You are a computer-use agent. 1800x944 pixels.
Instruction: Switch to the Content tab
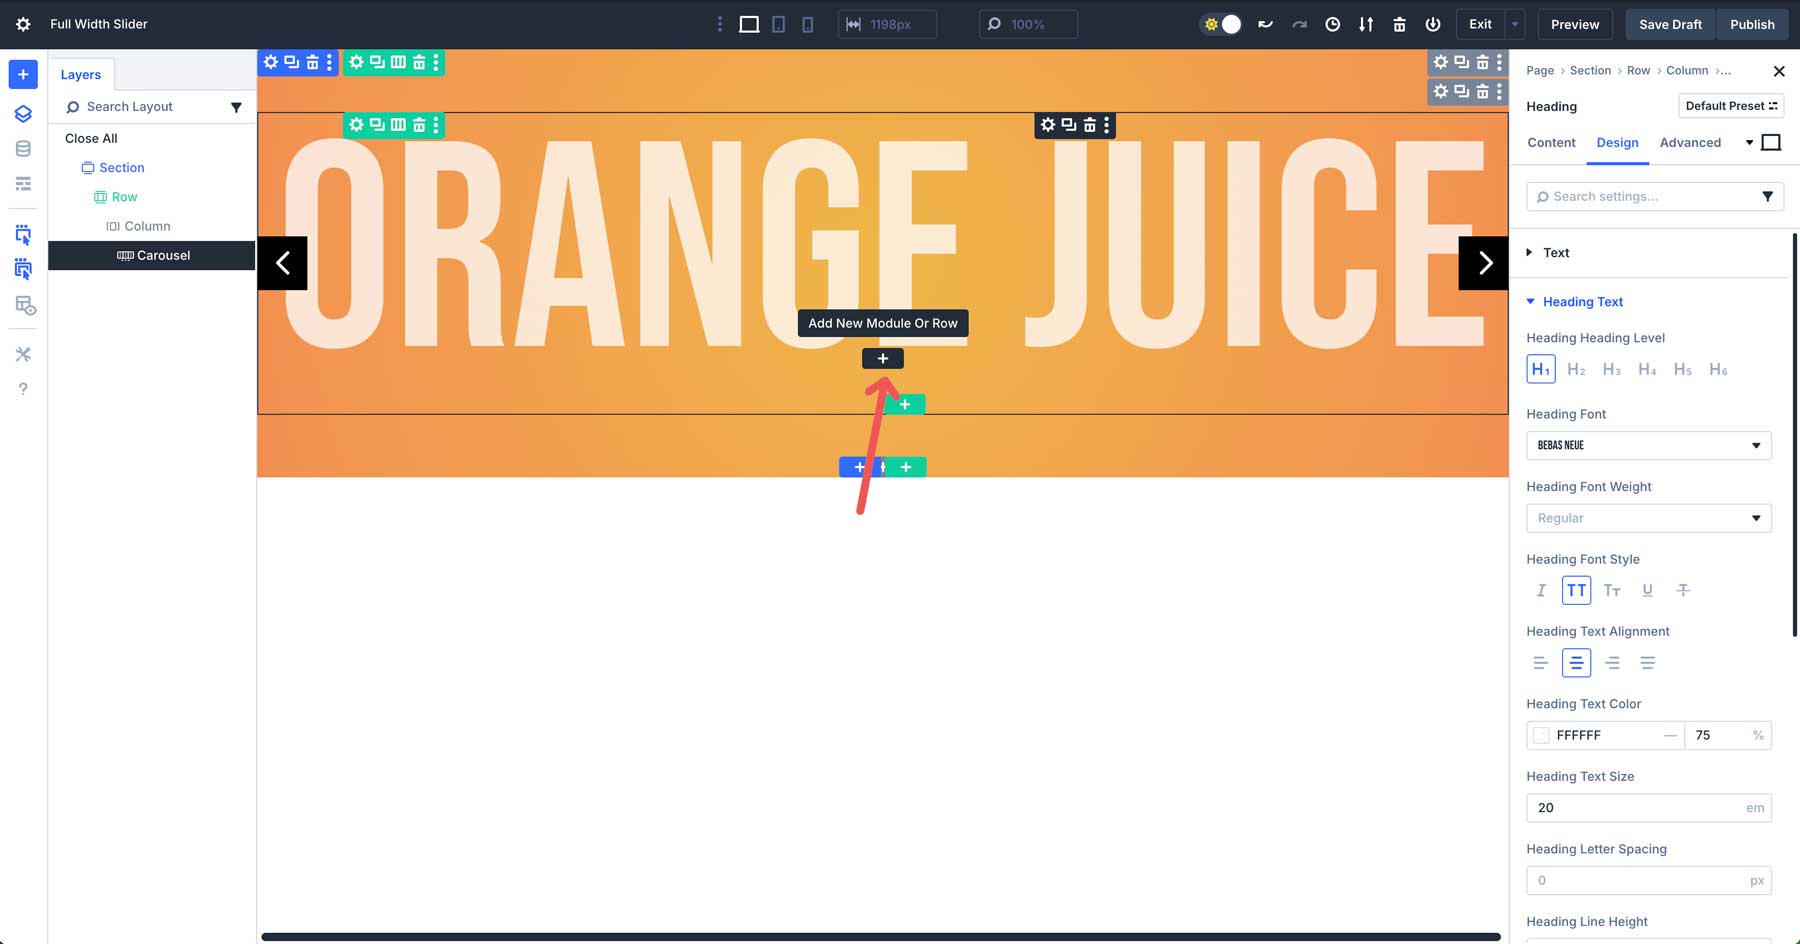[x=1551, y=143]
